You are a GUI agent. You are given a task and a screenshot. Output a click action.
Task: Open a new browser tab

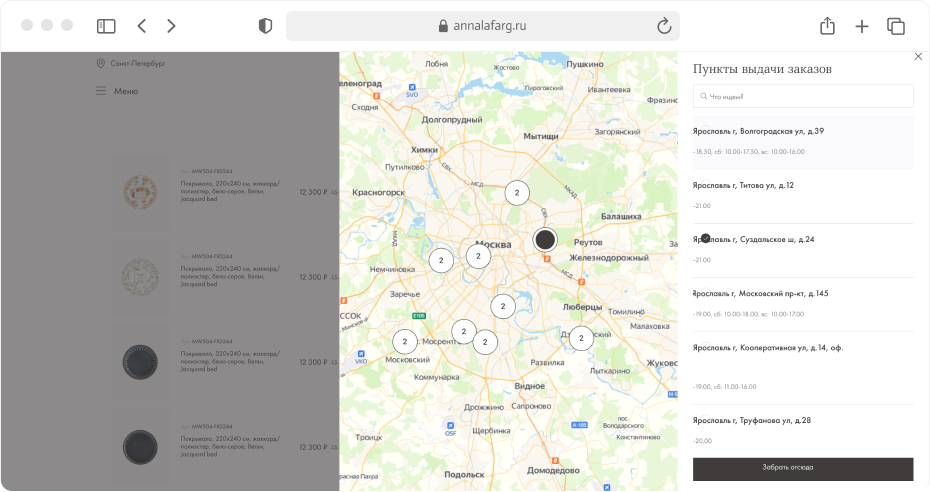point(862,26)
